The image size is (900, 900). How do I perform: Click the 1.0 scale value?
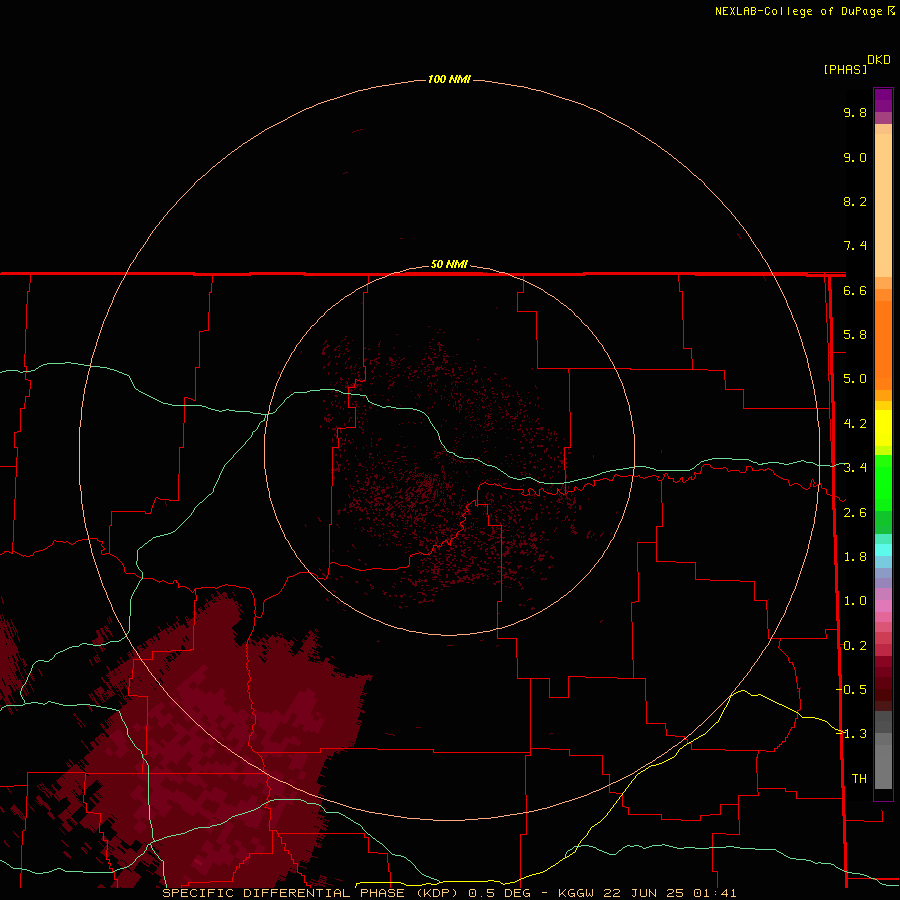[855, 601]
